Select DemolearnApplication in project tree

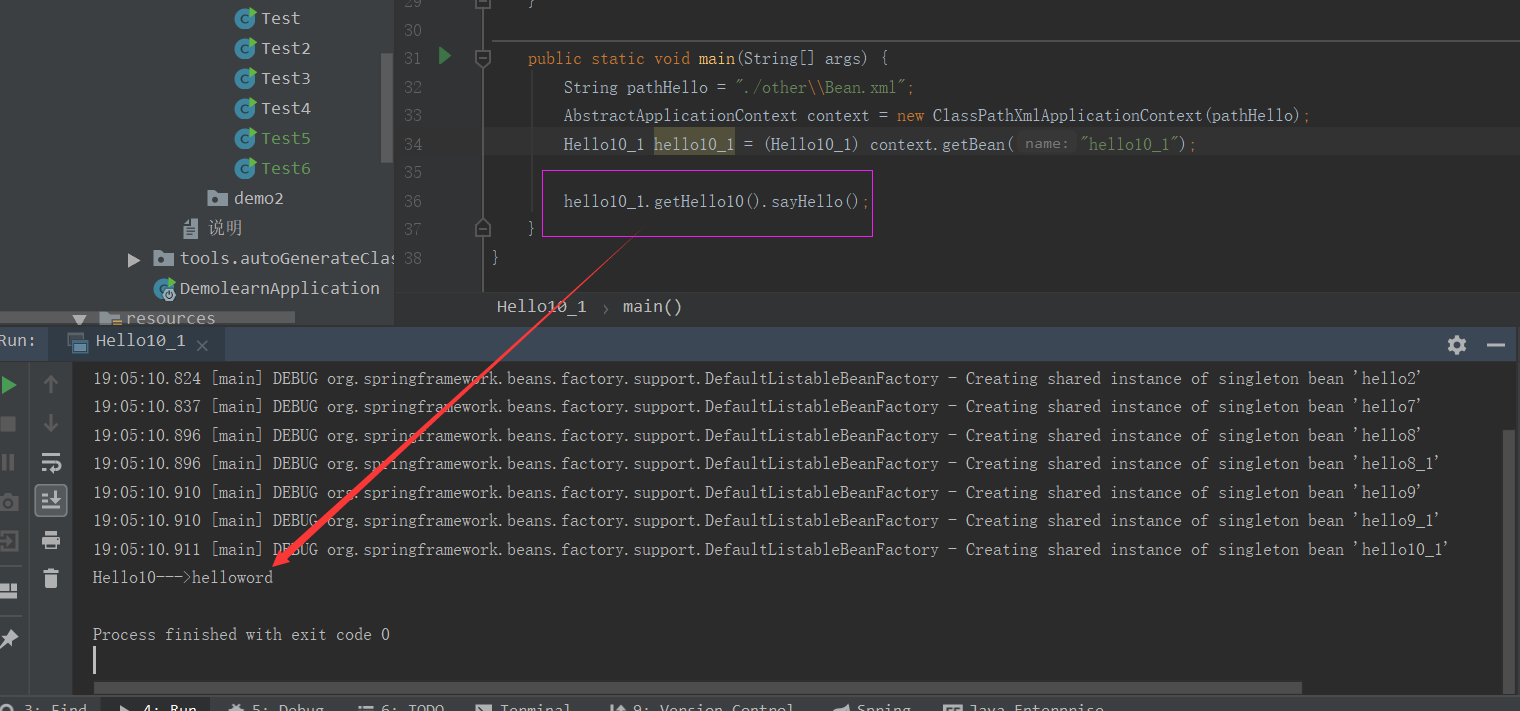[x=267, y=288]
